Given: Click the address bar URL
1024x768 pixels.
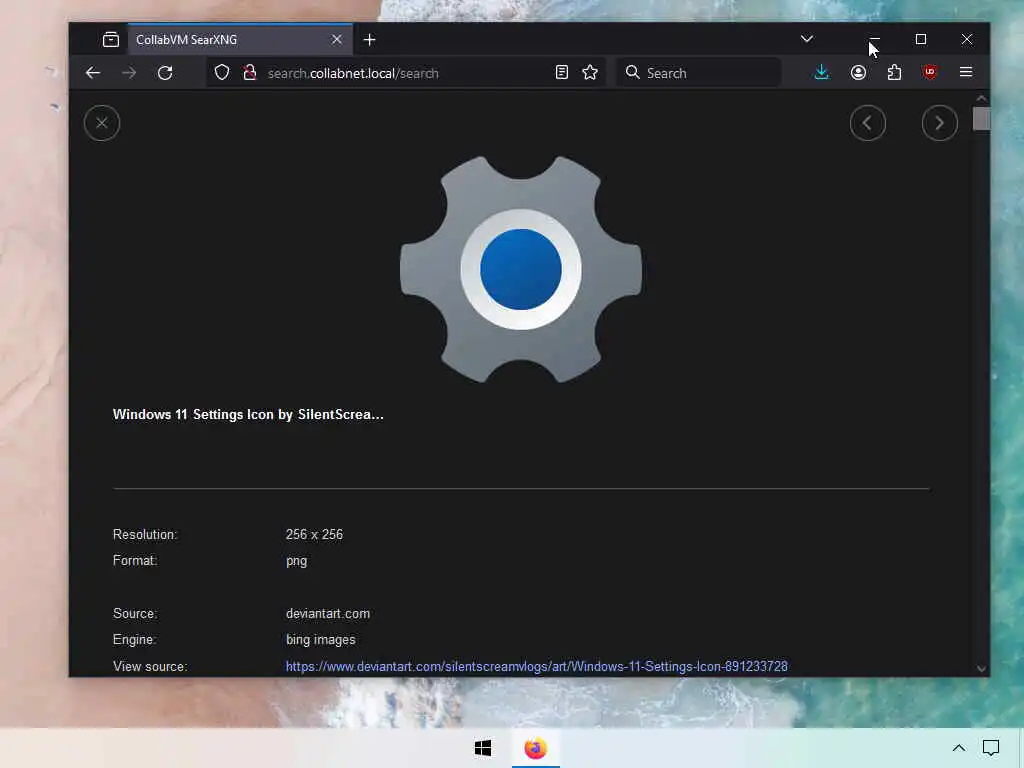Looking at the screenshot, I should (x=353, y=73).
